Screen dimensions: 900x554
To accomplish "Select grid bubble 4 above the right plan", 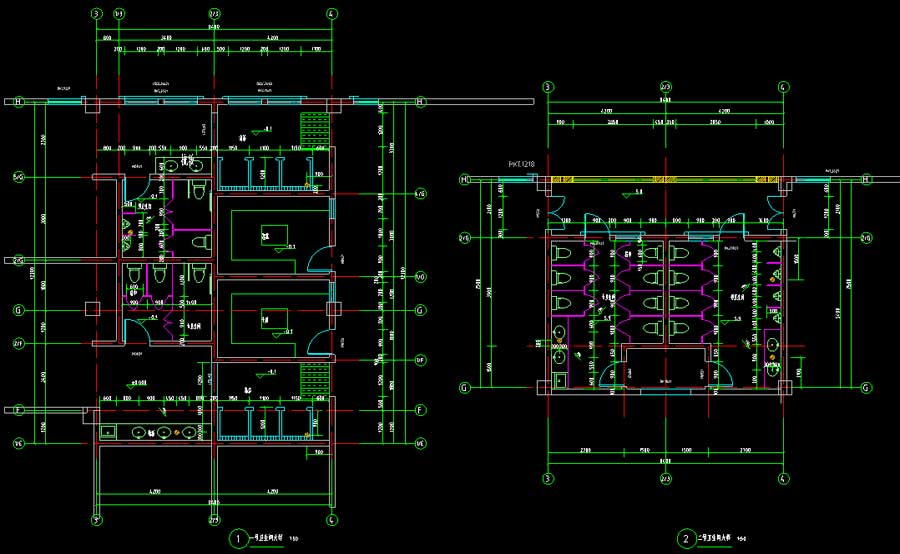I will pos(783,87).
